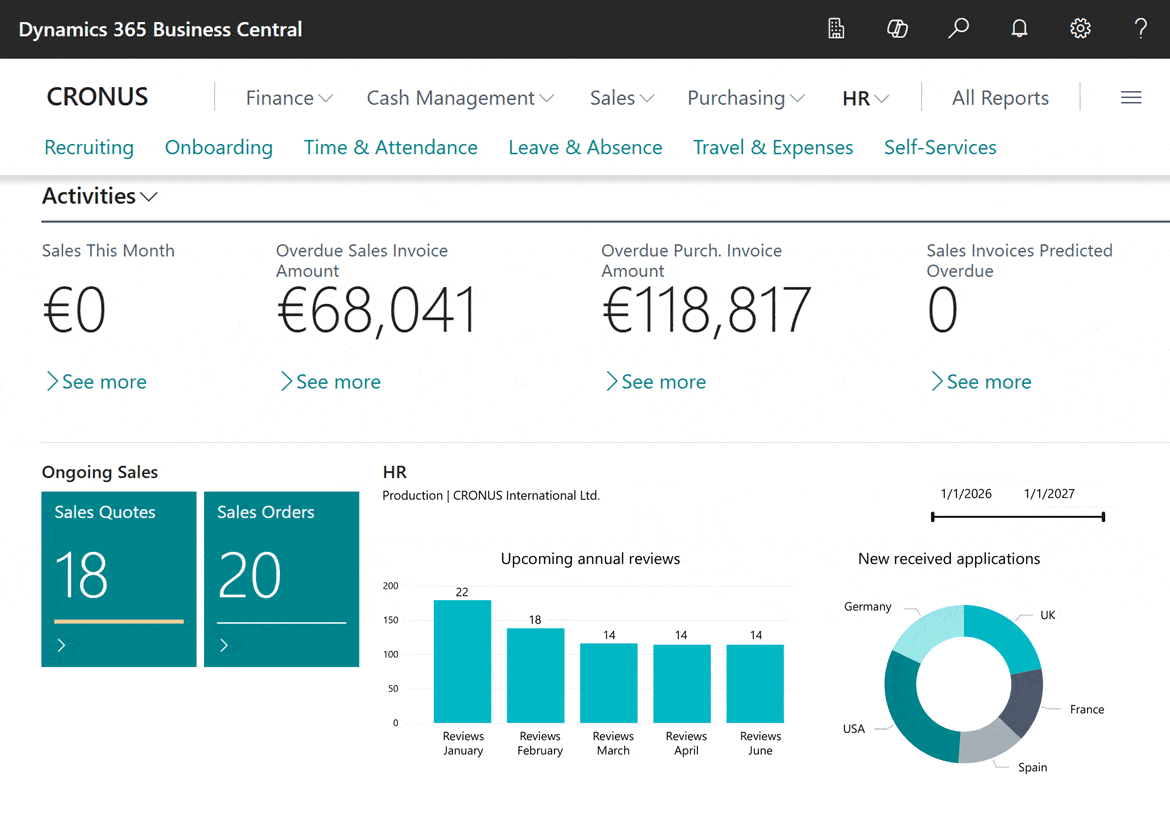Click the arrow in Sales Quotes tile

click(x=62, y=645)
